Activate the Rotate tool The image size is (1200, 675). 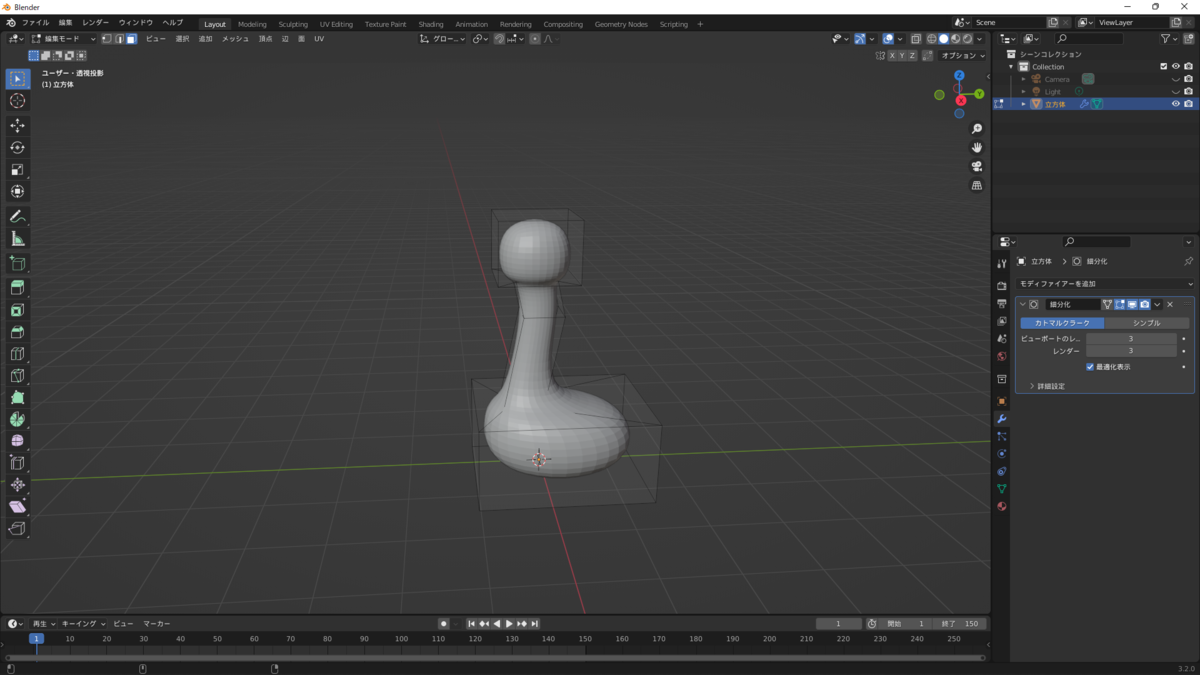tap(17, 147)
